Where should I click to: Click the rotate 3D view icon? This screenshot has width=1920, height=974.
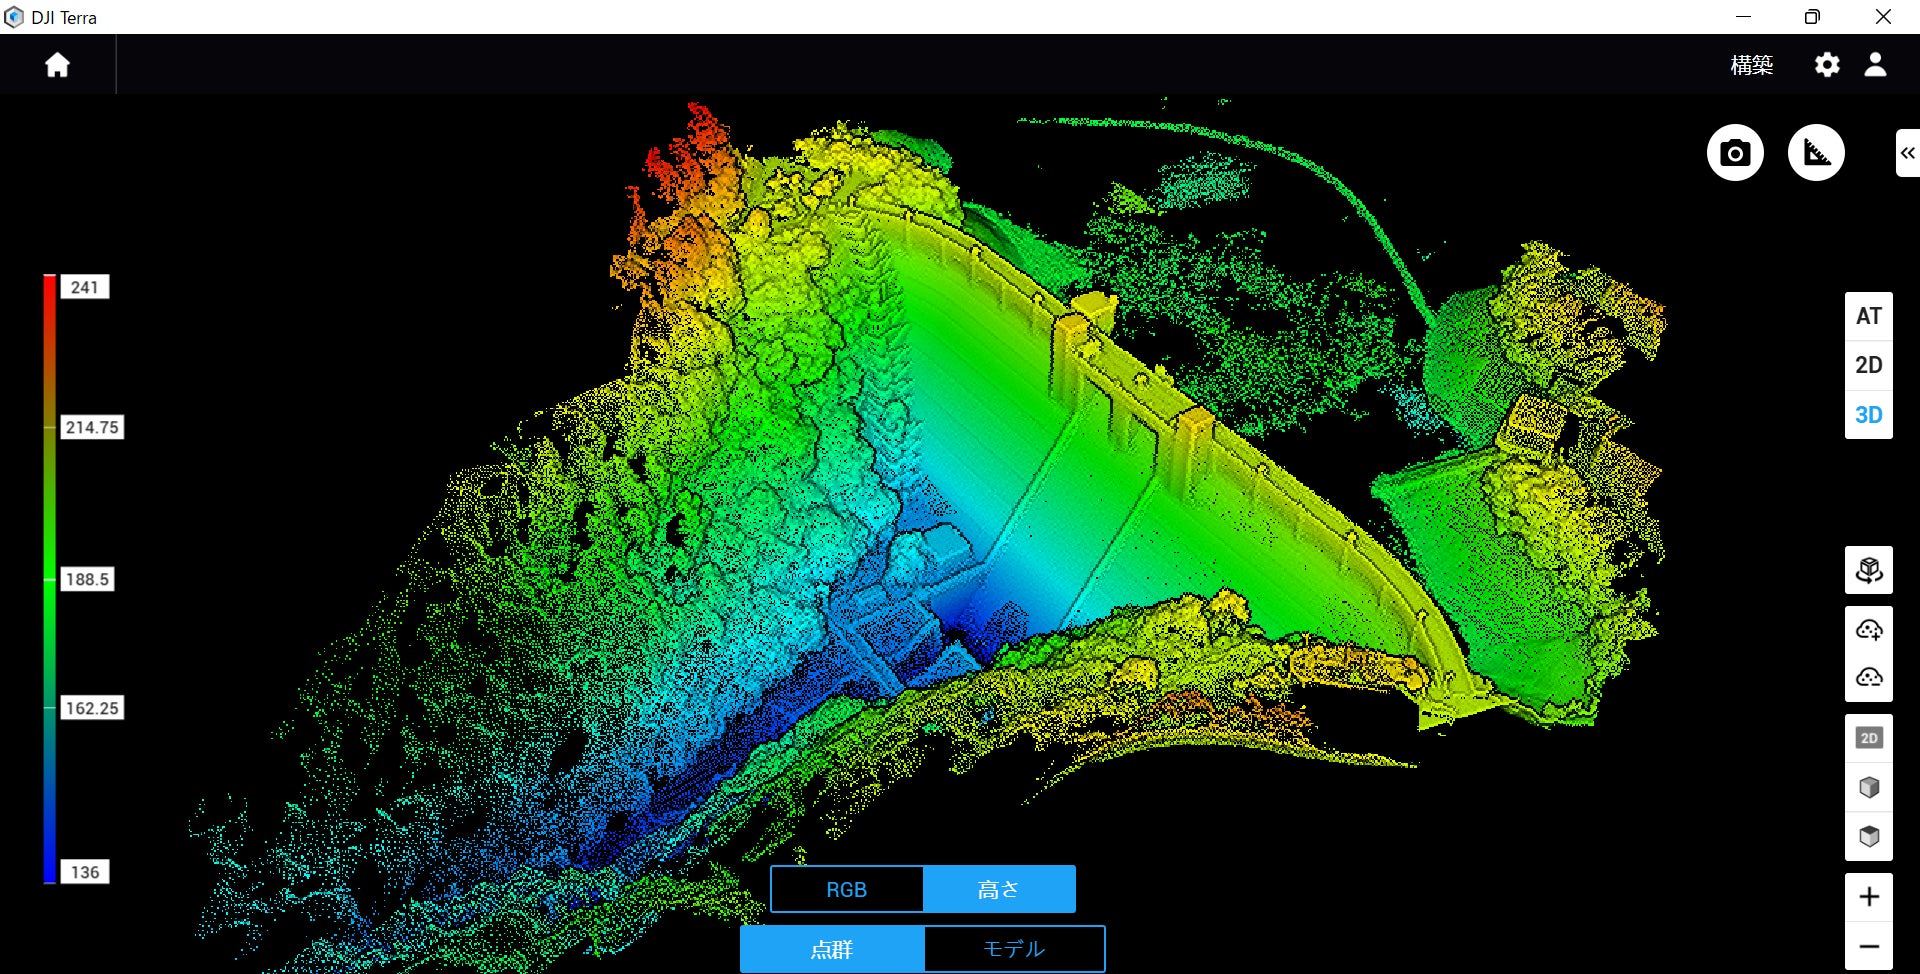click(x=1868, y=570)
